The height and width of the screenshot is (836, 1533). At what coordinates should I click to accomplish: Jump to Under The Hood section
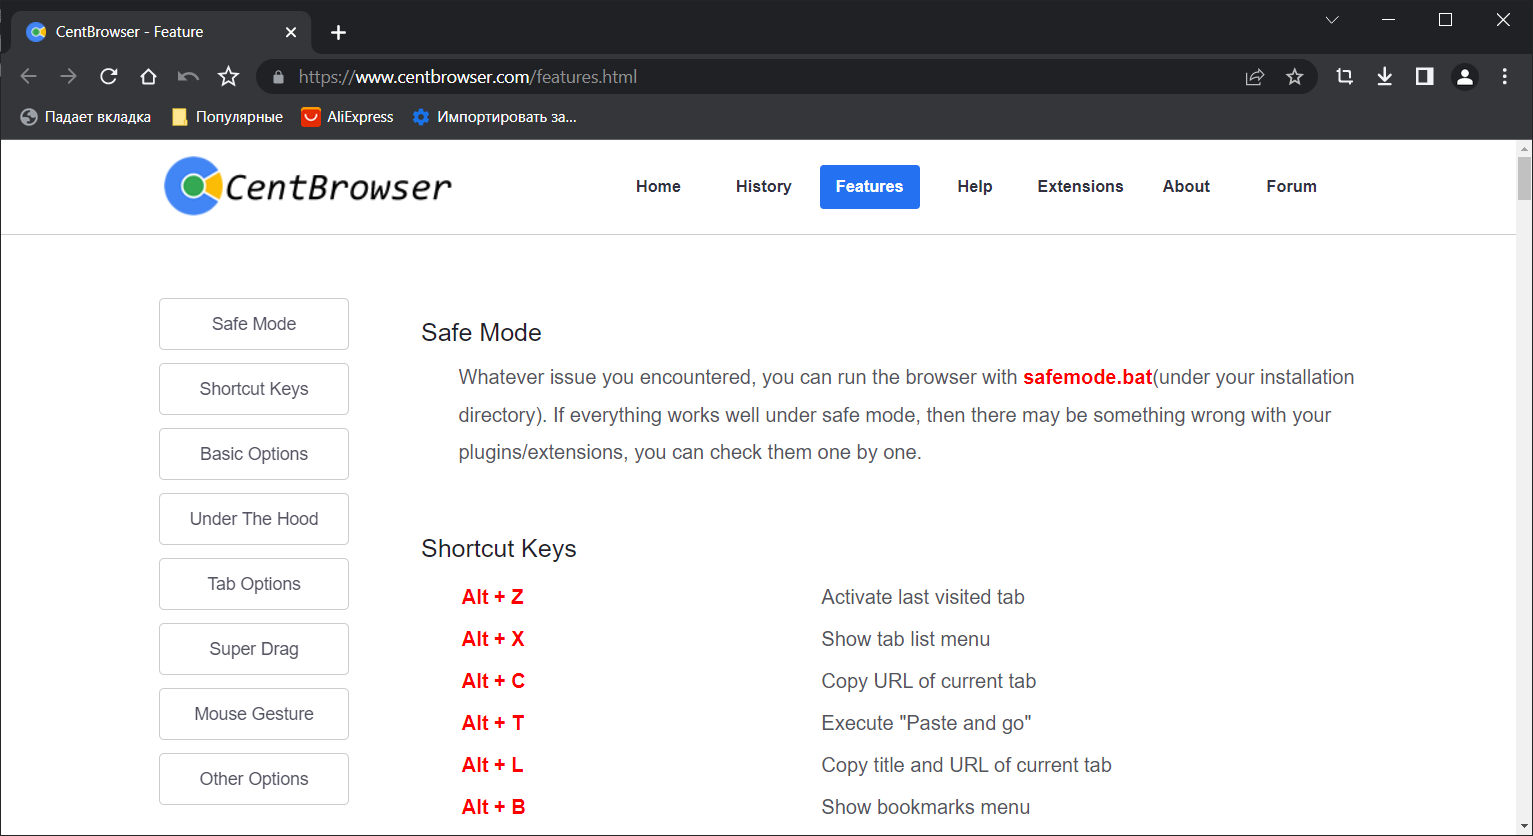click(254, 519)
